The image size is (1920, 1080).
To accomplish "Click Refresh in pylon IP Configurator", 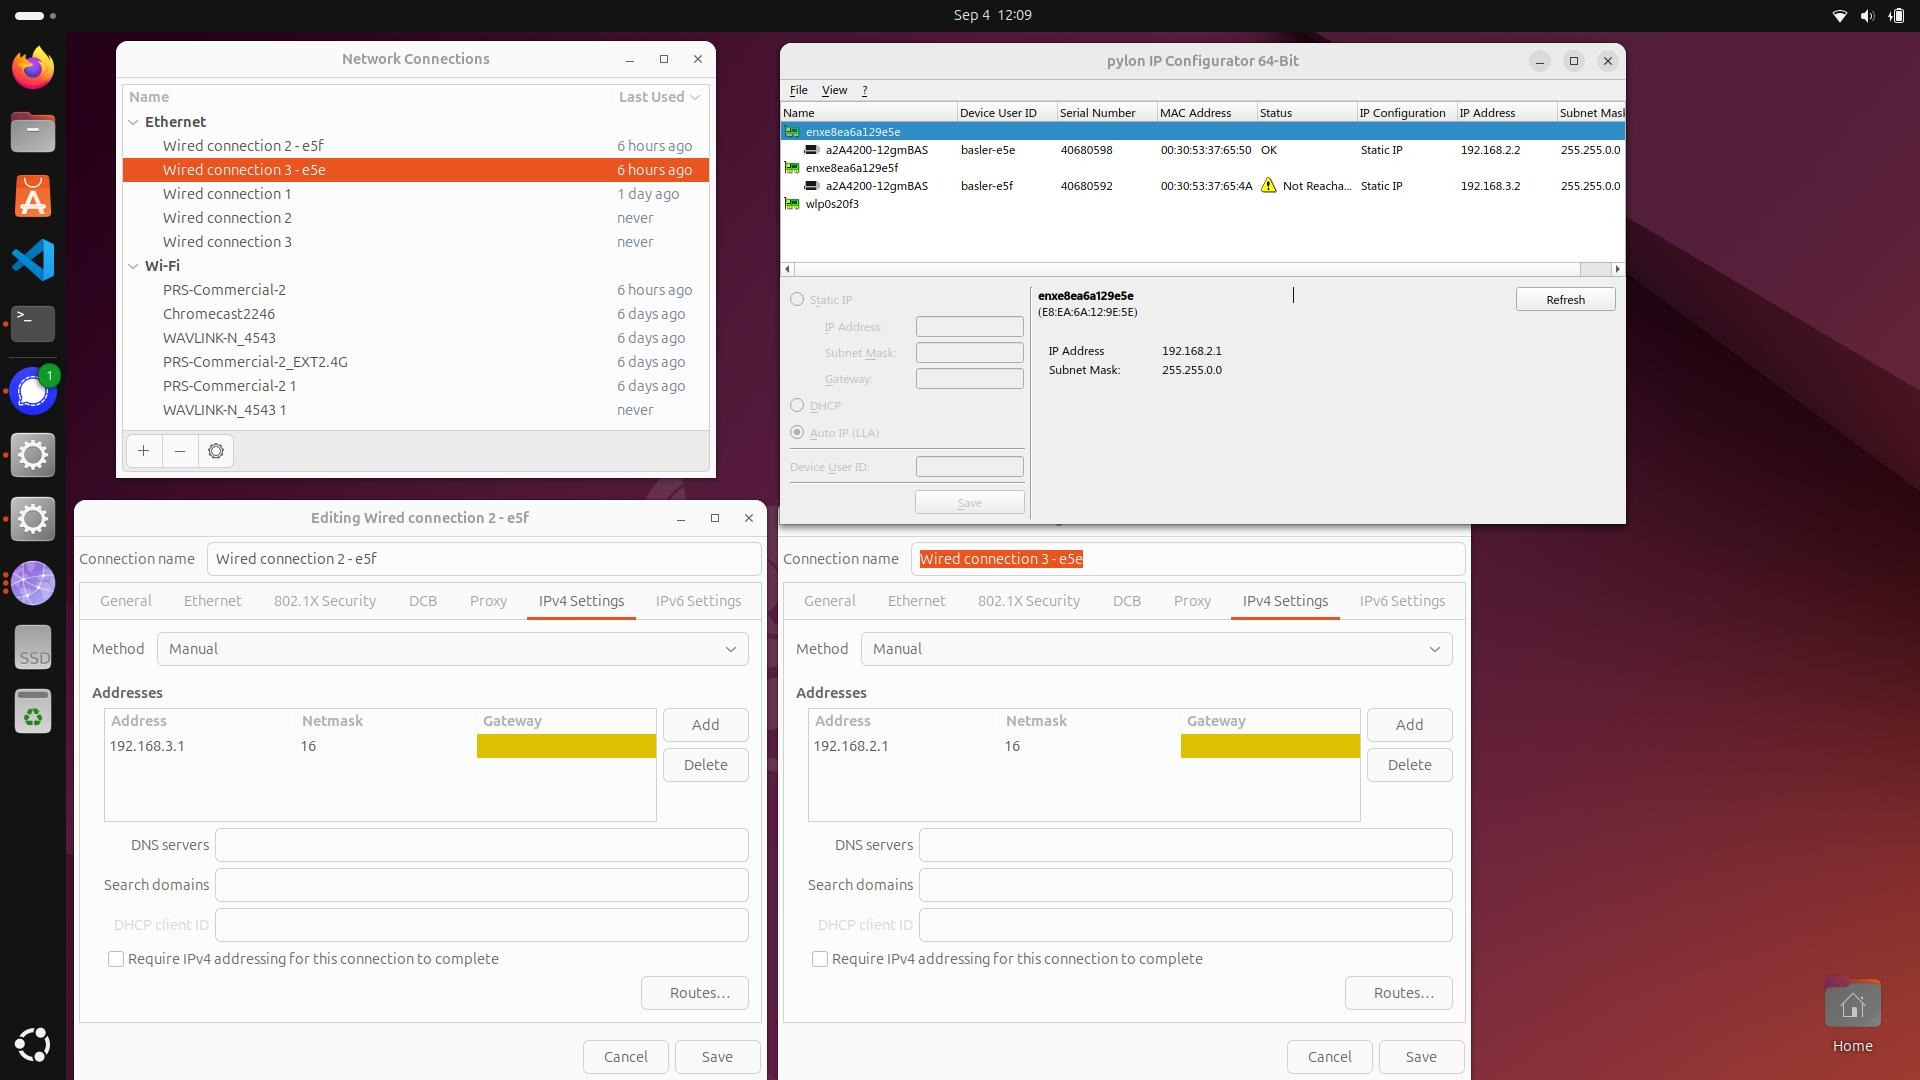I will [x=1565, y=300].
